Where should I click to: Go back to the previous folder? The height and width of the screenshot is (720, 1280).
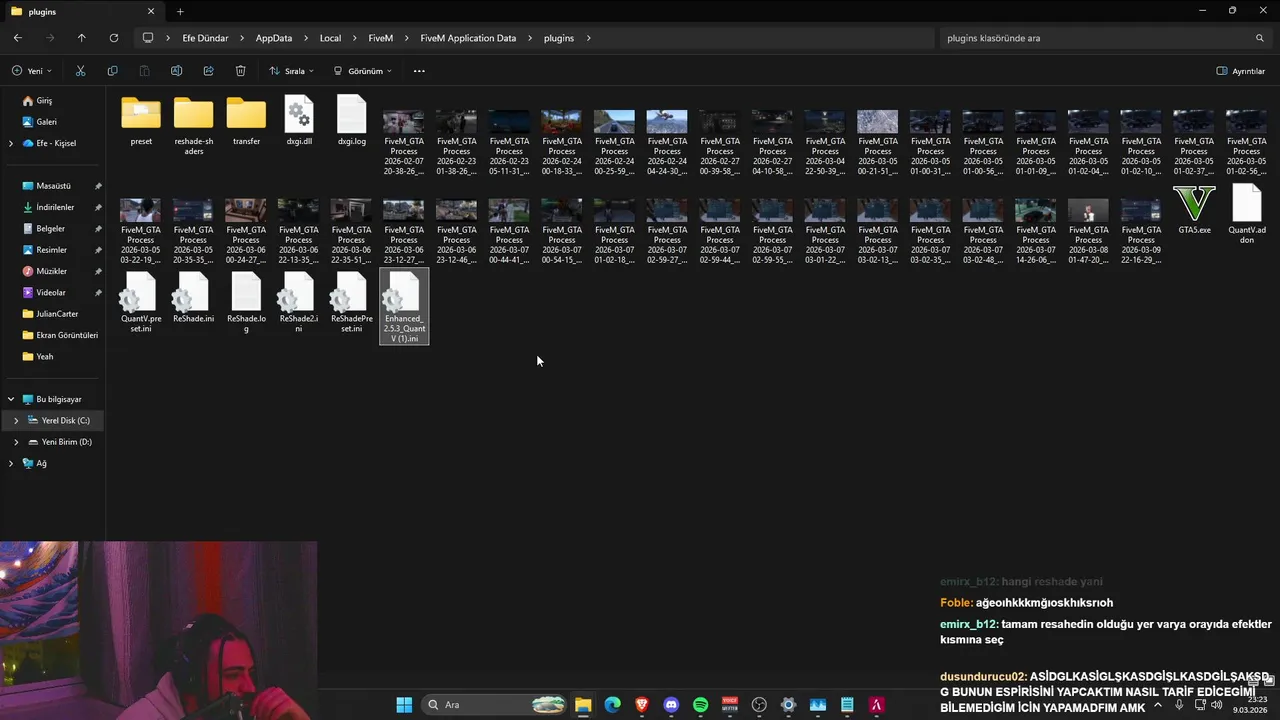tap(18, 38)
